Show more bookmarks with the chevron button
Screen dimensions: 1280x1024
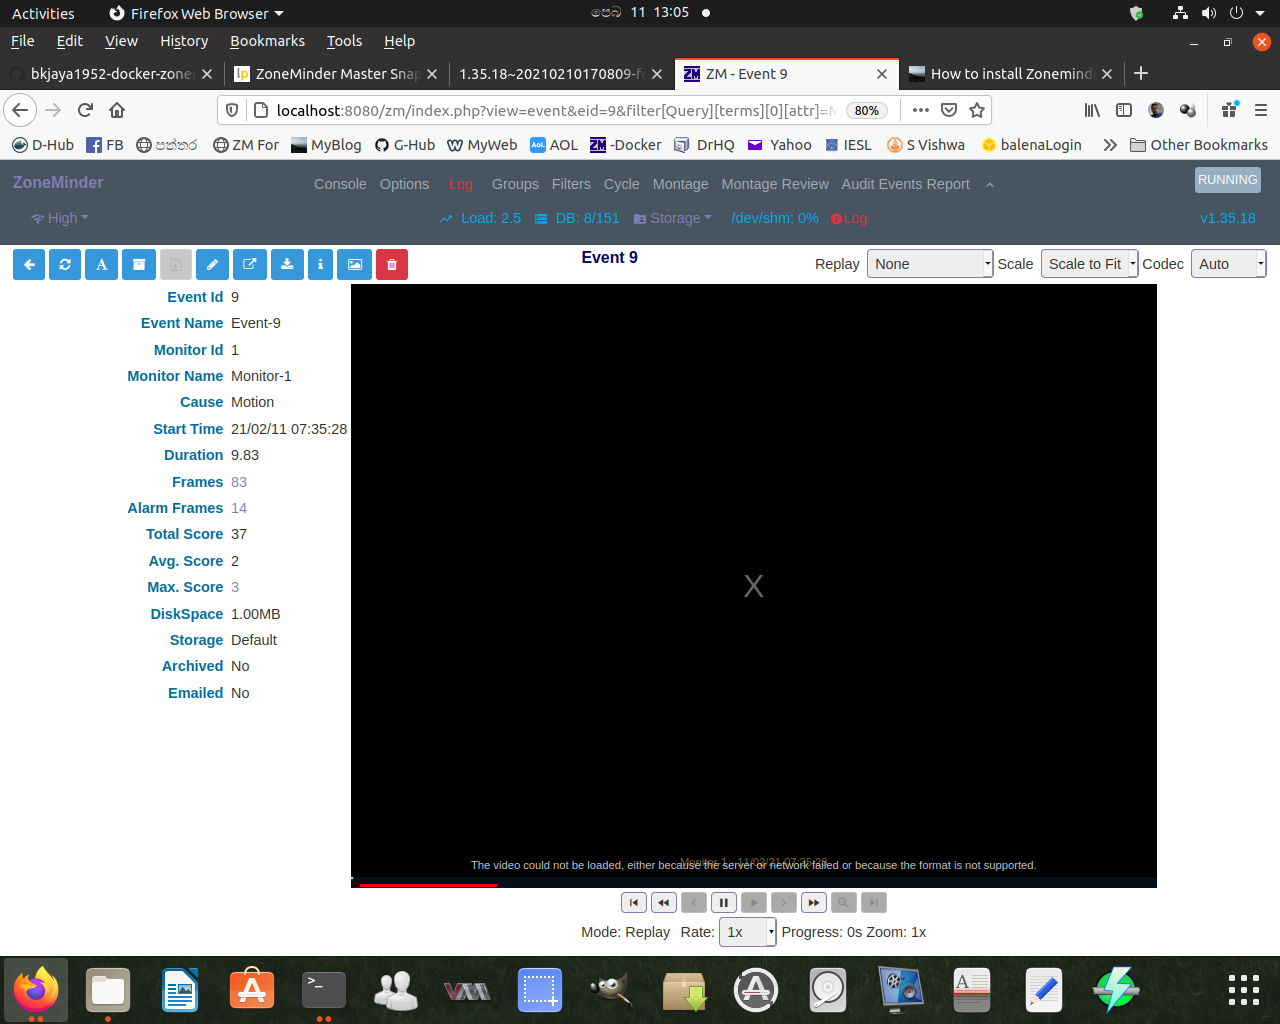pos(1109,145)
